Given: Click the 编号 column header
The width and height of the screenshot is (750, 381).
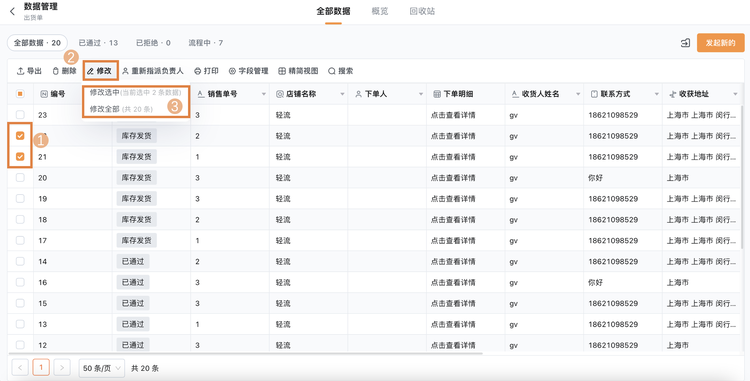Looking at the screenshot, I should 53,94.
